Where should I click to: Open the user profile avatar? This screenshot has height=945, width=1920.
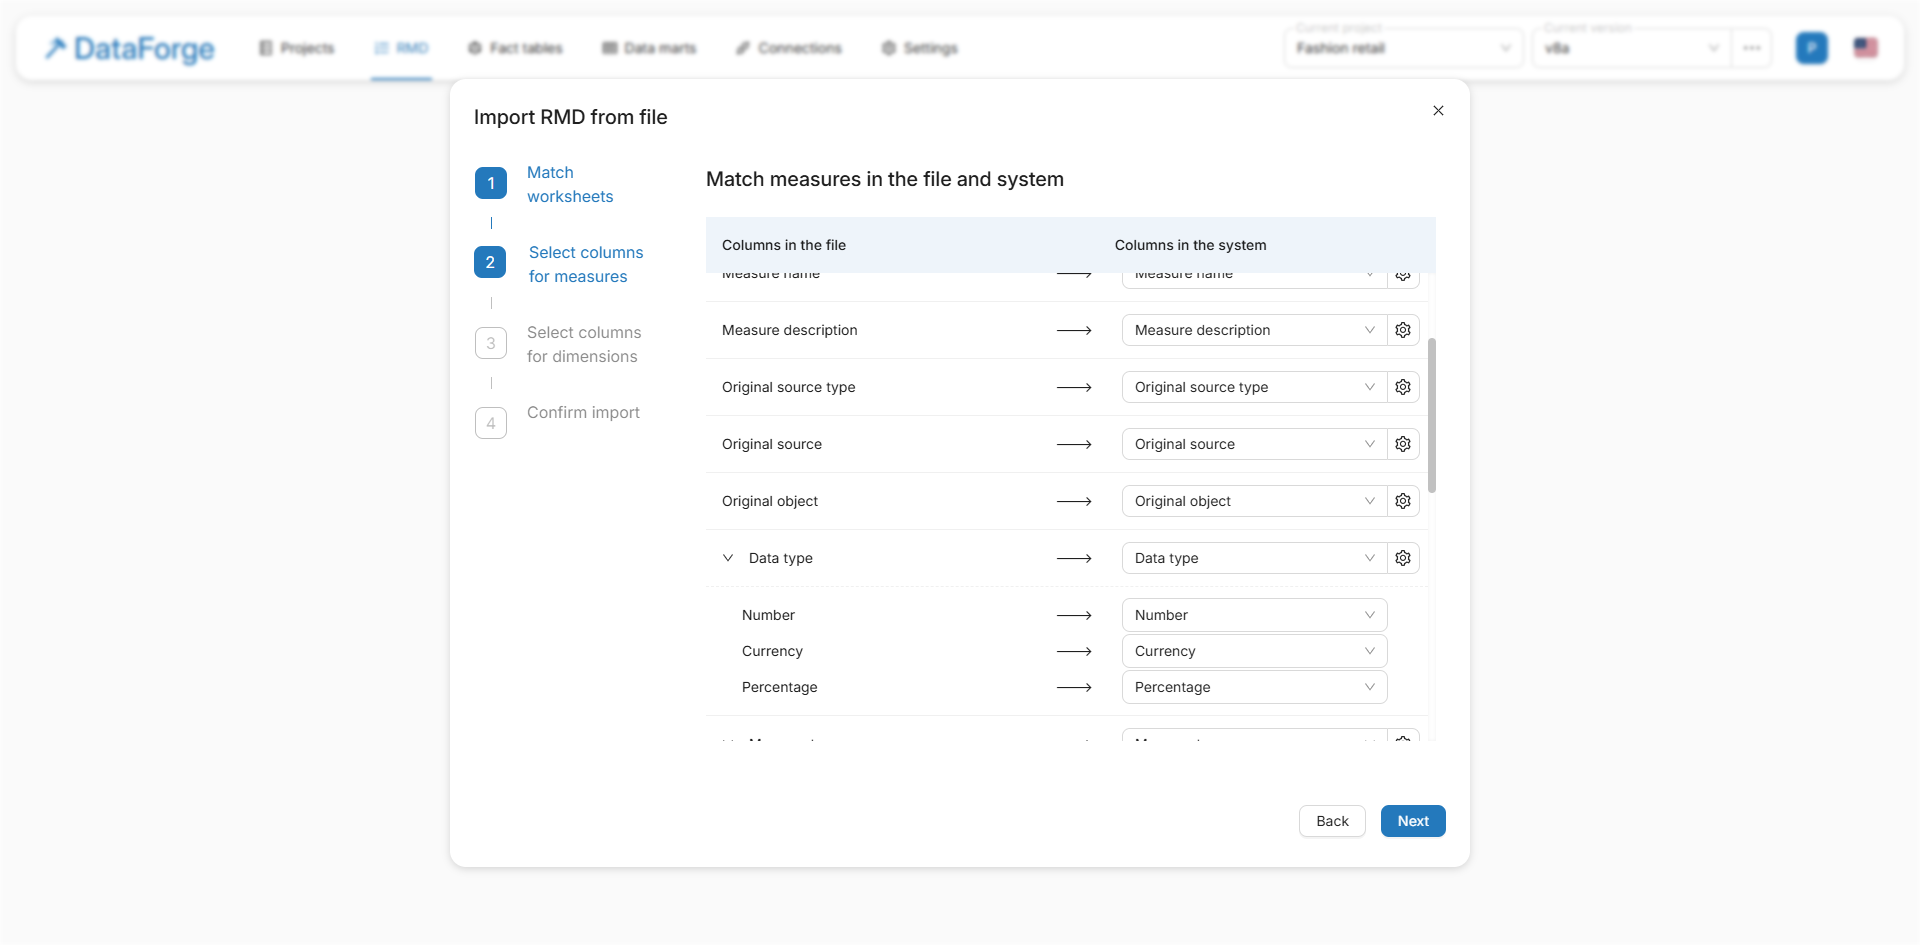(1811, 48)
